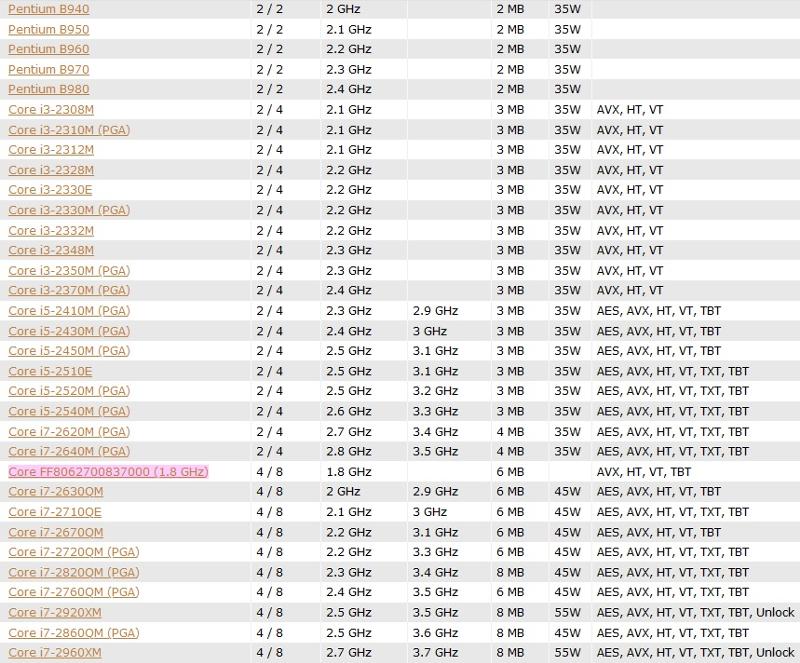Open the Core i3-2332M link

tap(51, 230)
